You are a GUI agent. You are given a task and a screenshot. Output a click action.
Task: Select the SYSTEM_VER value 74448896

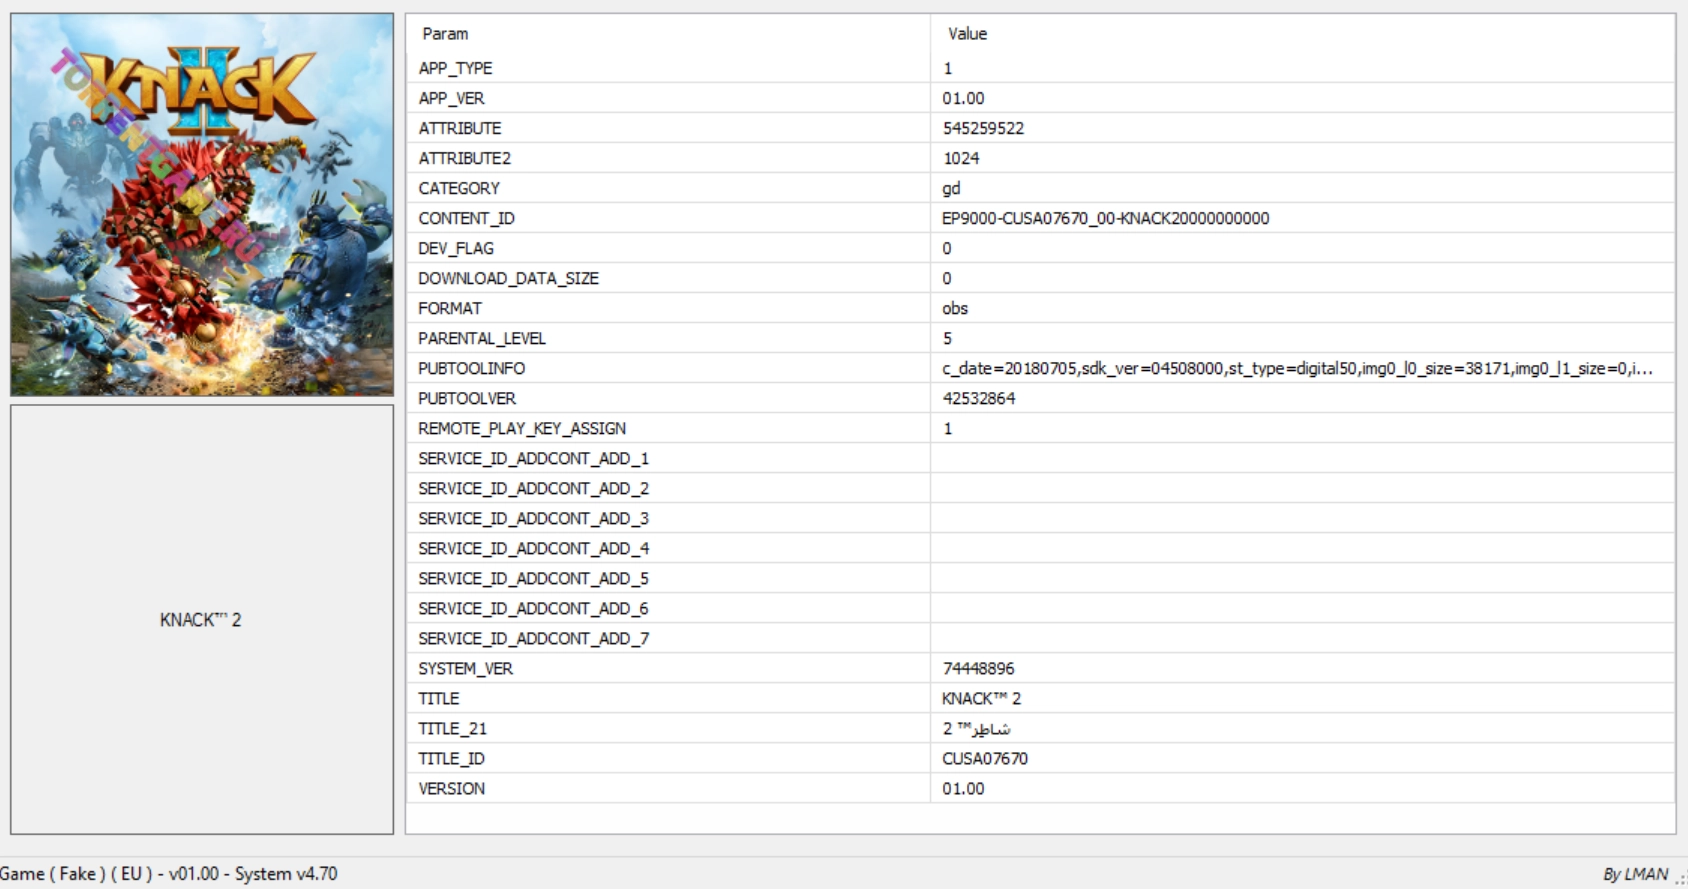pyautogui.click(x=978, y=668)
